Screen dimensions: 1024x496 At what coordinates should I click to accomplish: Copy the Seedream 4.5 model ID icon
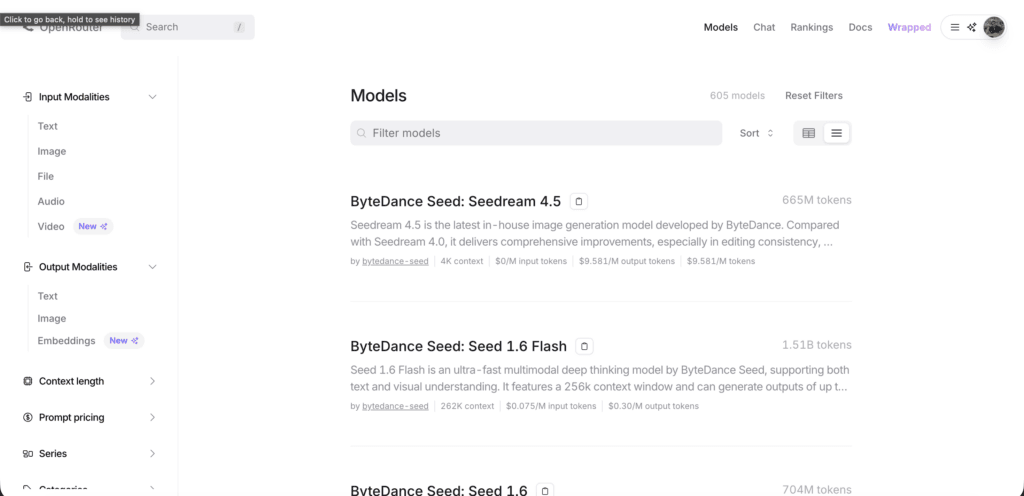coord(579,201)
